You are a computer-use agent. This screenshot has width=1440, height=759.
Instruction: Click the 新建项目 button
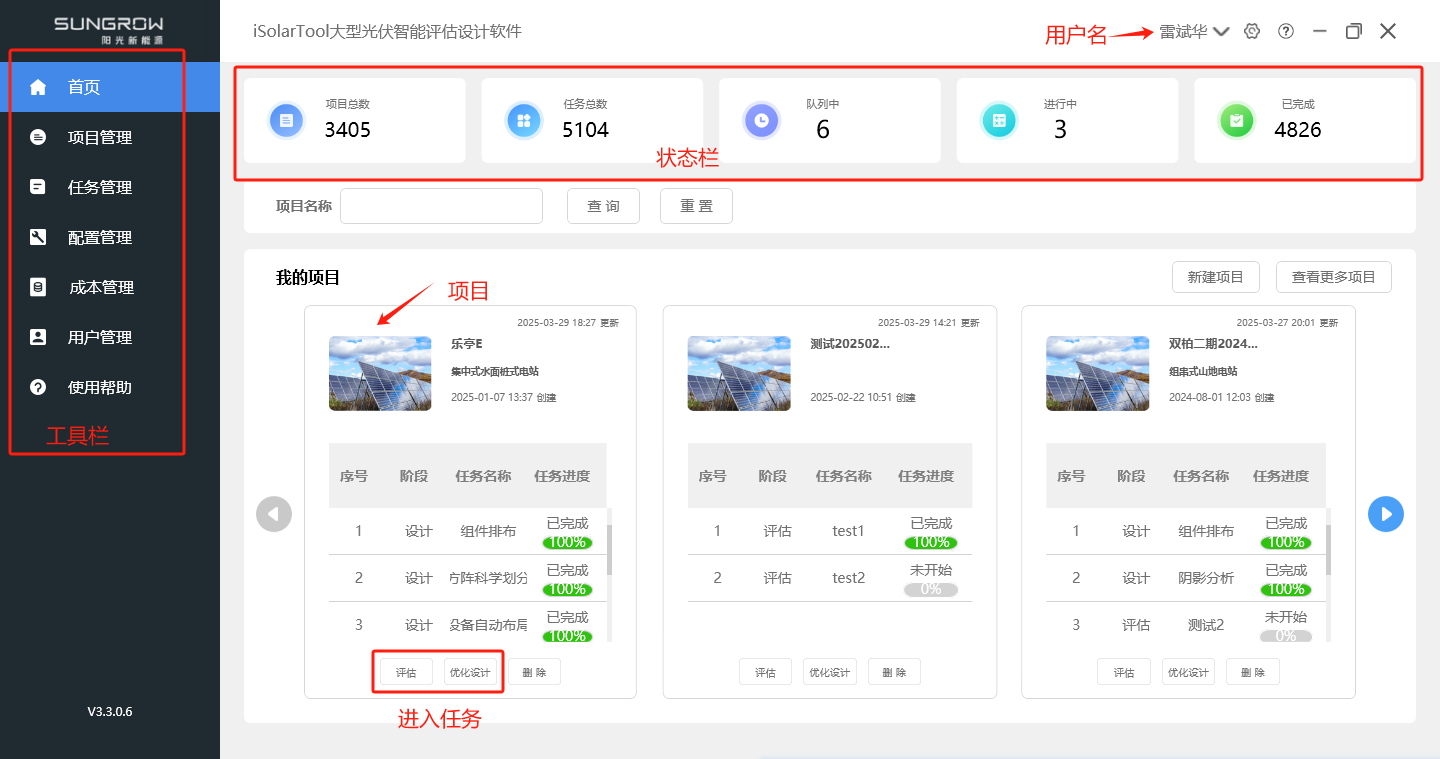click(1215, 277)
